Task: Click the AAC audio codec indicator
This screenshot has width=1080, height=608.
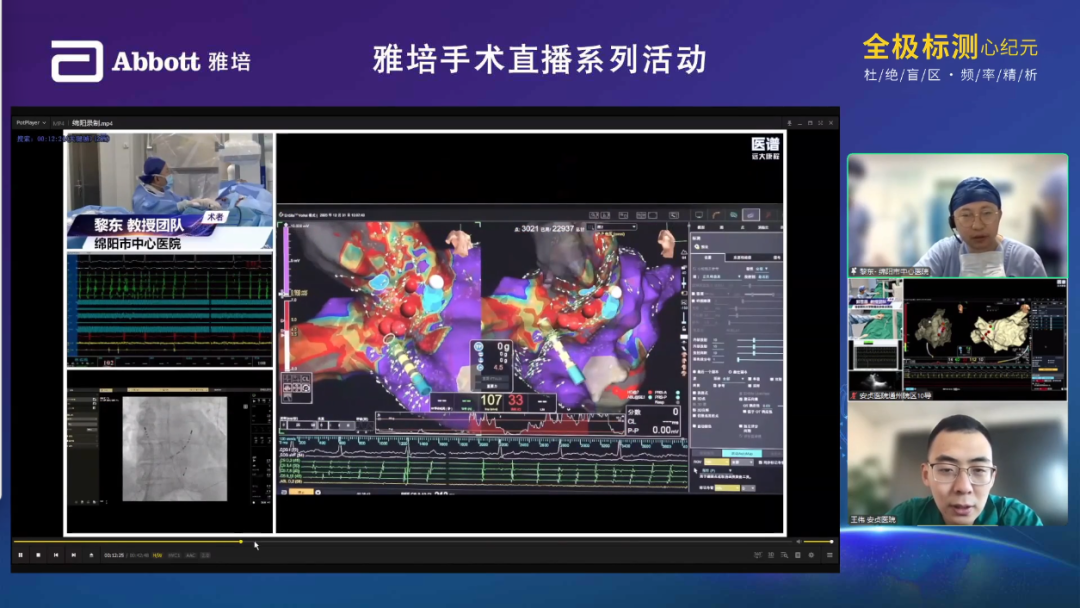Action: tap(189, 554)
